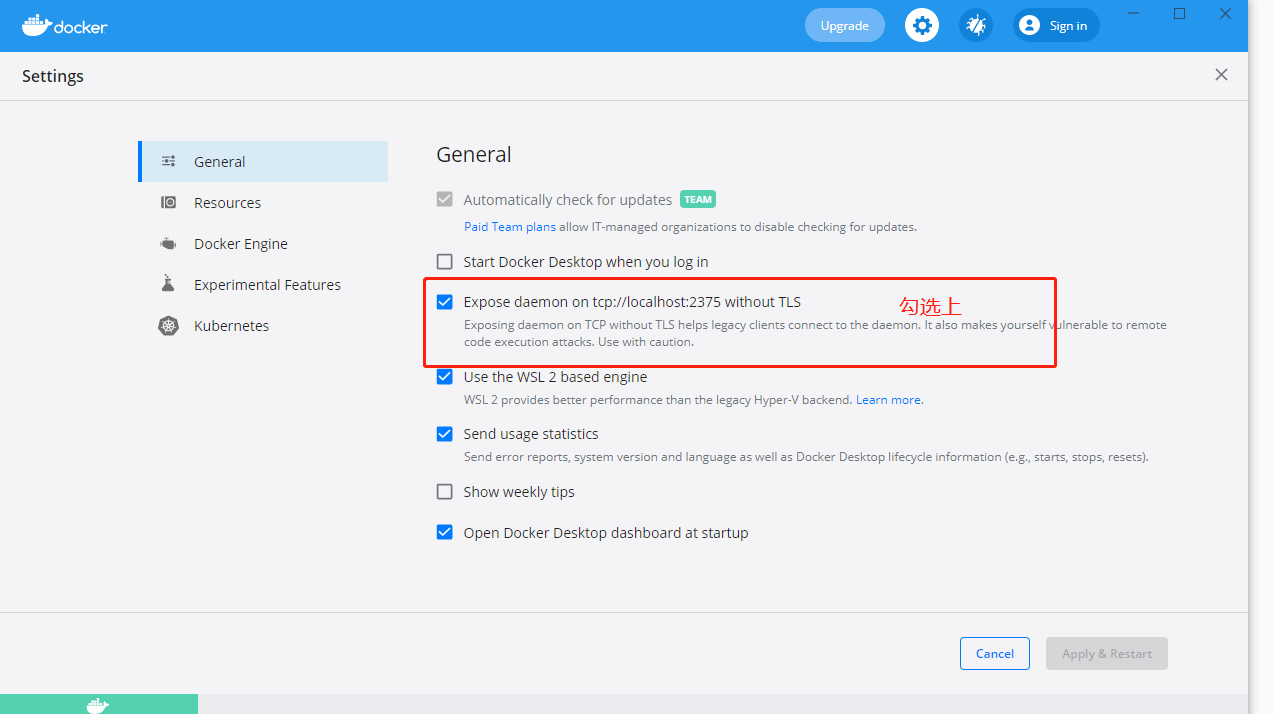Click the green status indicator in the bottom bar

(99, 704)
